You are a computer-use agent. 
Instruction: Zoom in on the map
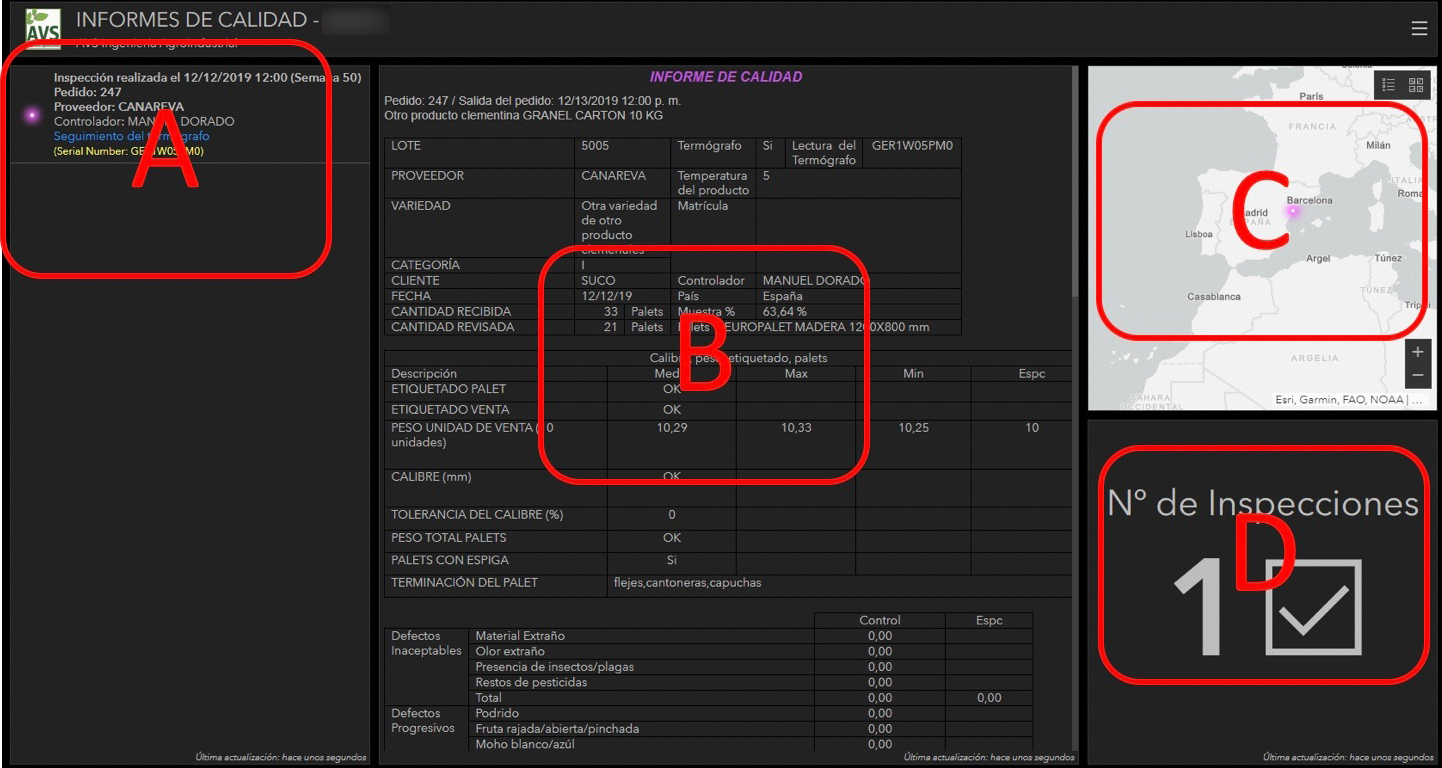(1417, 352)
